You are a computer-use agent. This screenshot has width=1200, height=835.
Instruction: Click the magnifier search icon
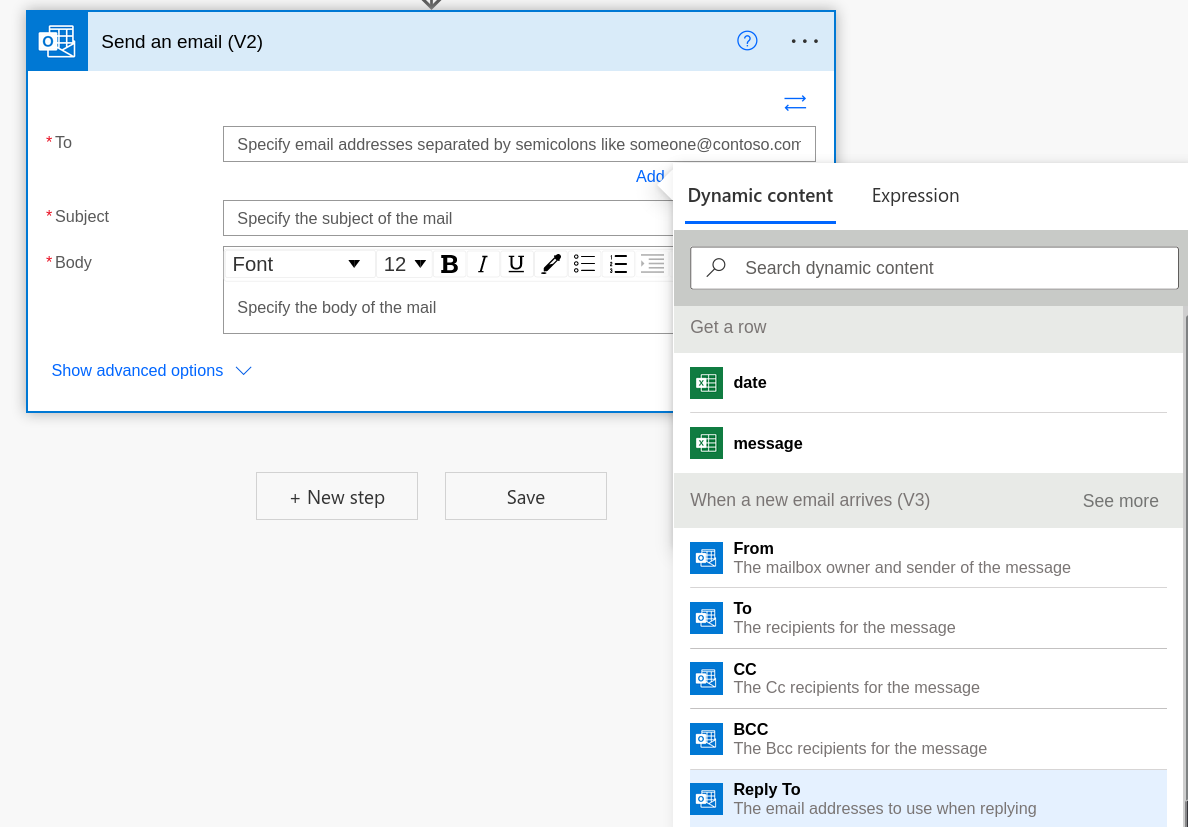(716, 268)
